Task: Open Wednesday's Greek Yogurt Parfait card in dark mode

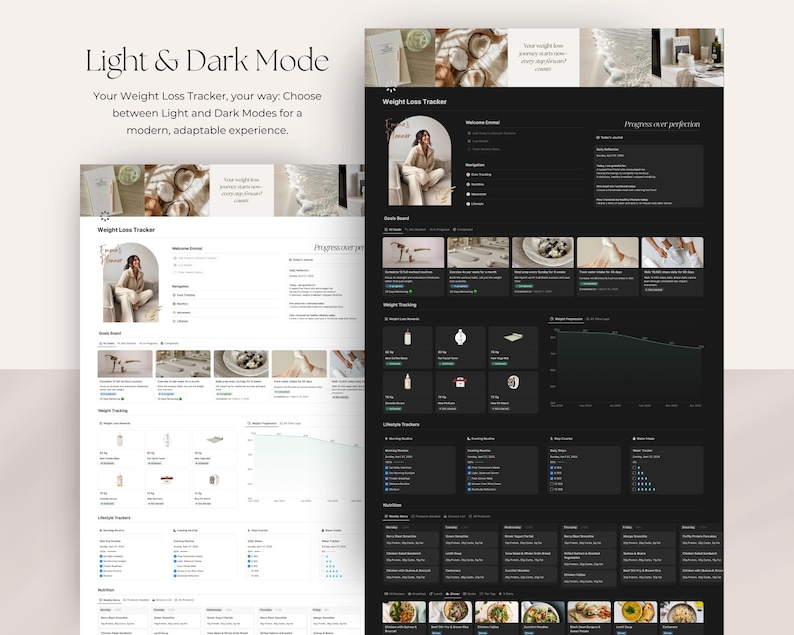Action: coord(531,539)
